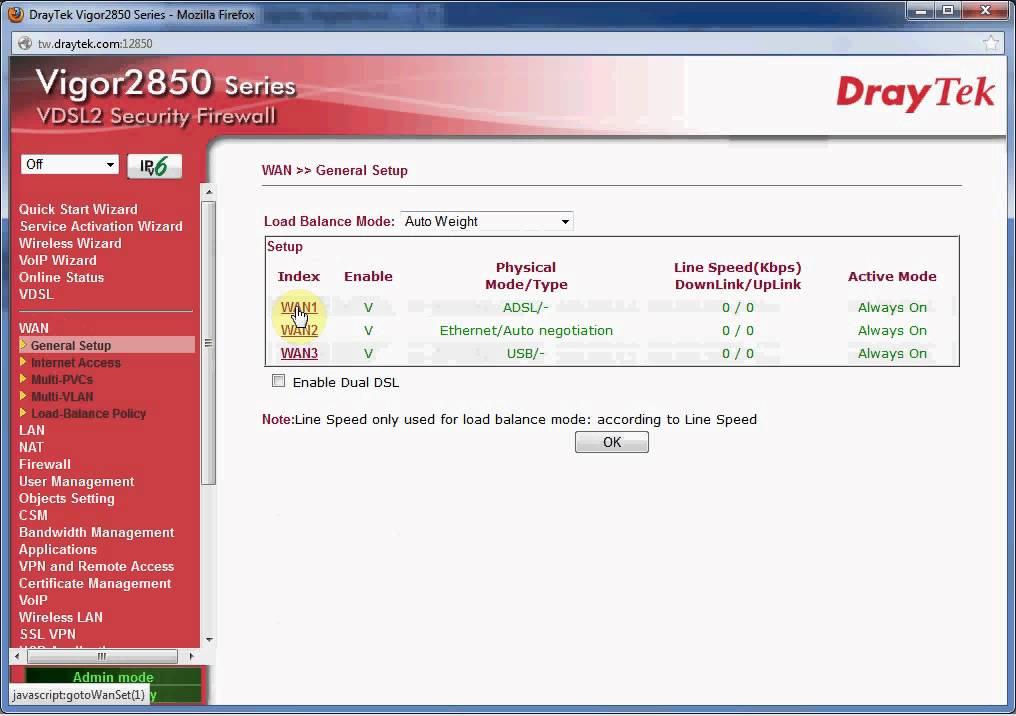The height and width of the screenshot is (716, 1016).
Task: Open WAN2 settings link
Action: (299, 330)
